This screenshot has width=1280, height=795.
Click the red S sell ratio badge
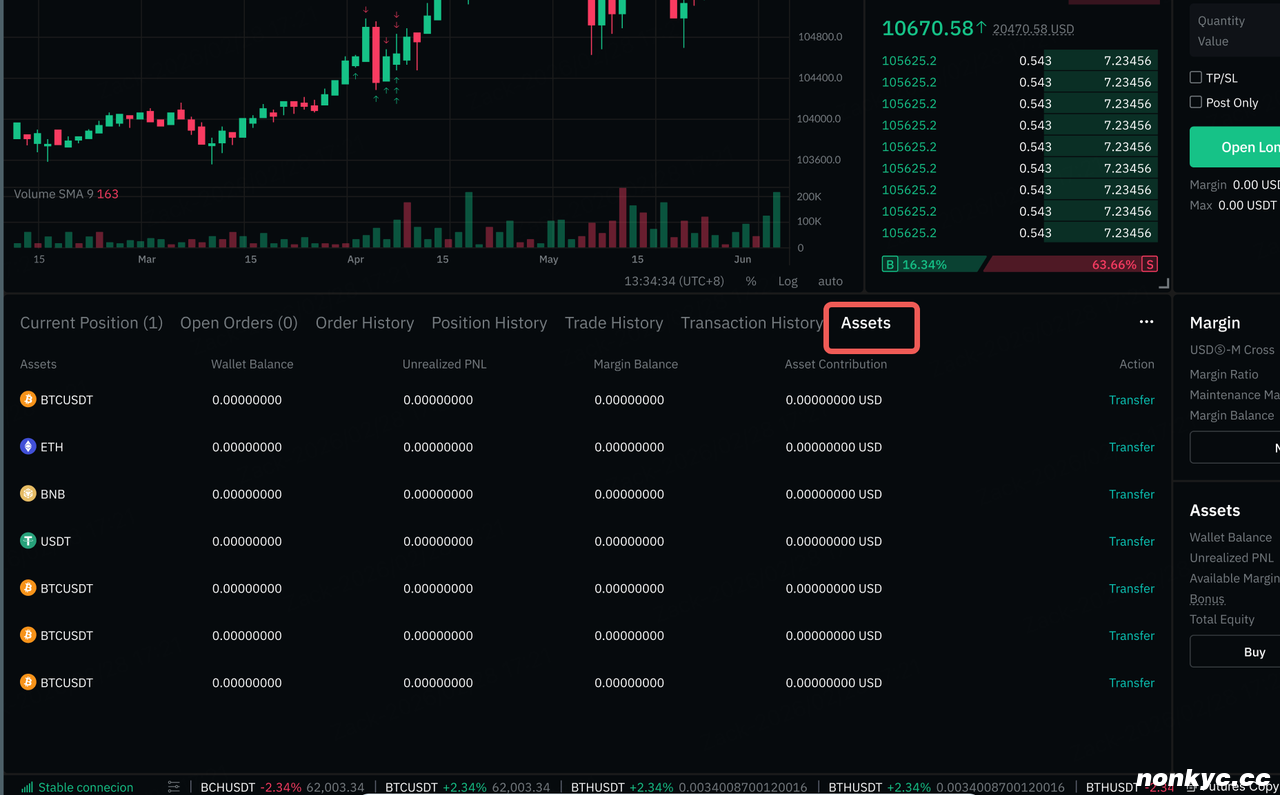pos(1149,264)
